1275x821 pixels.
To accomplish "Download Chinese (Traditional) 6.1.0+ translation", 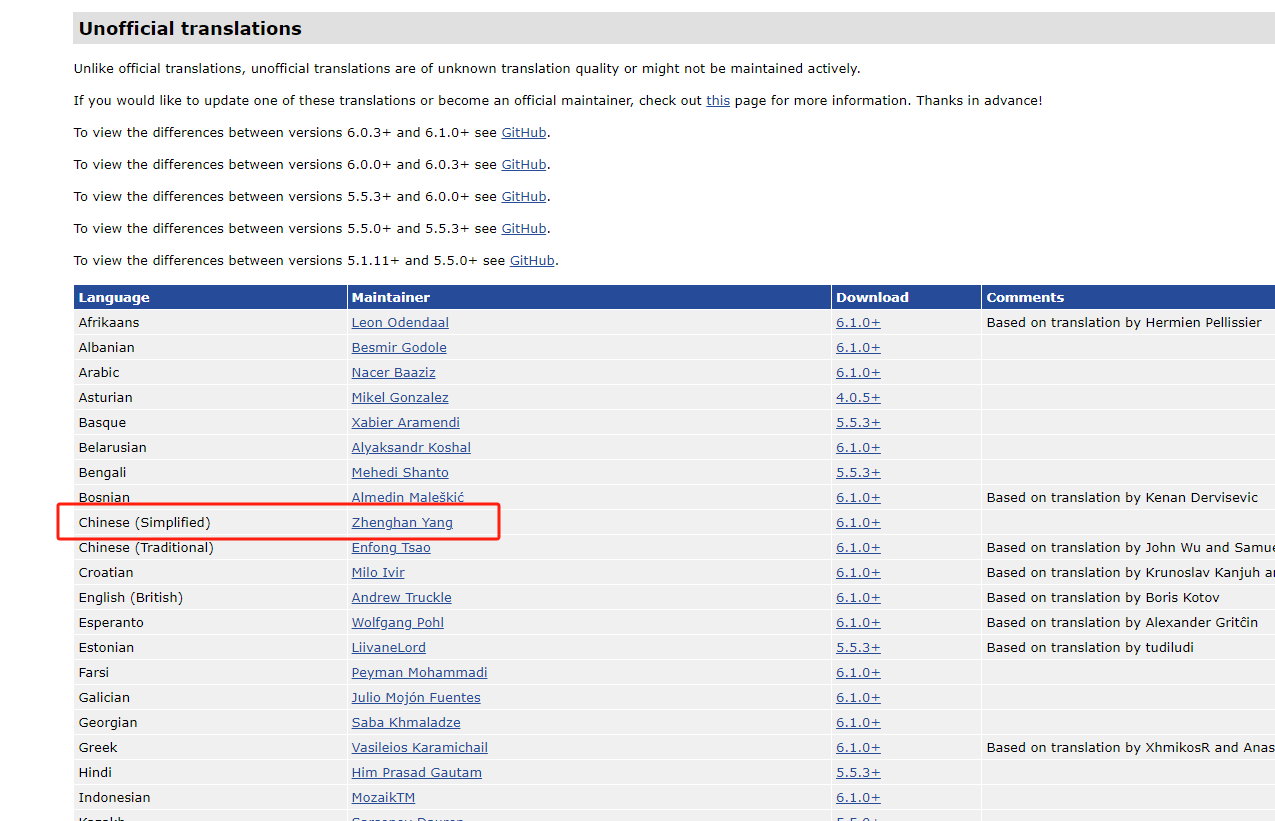I will coord(858,548).
